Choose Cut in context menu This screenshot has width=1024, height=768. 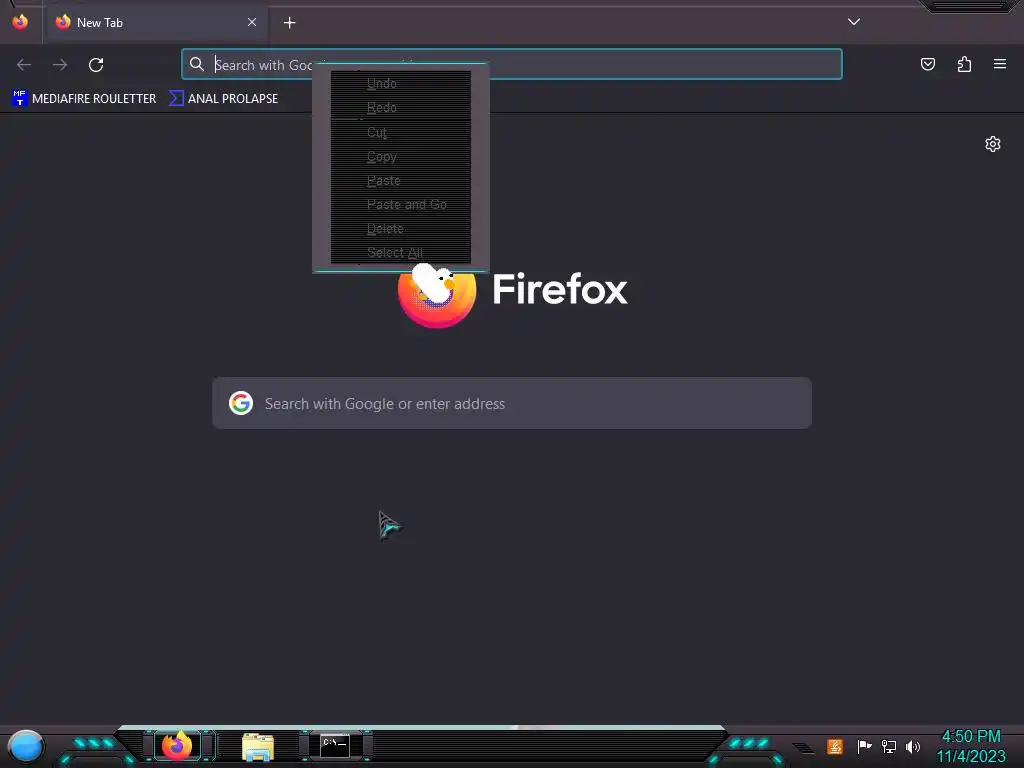point(400,133)
